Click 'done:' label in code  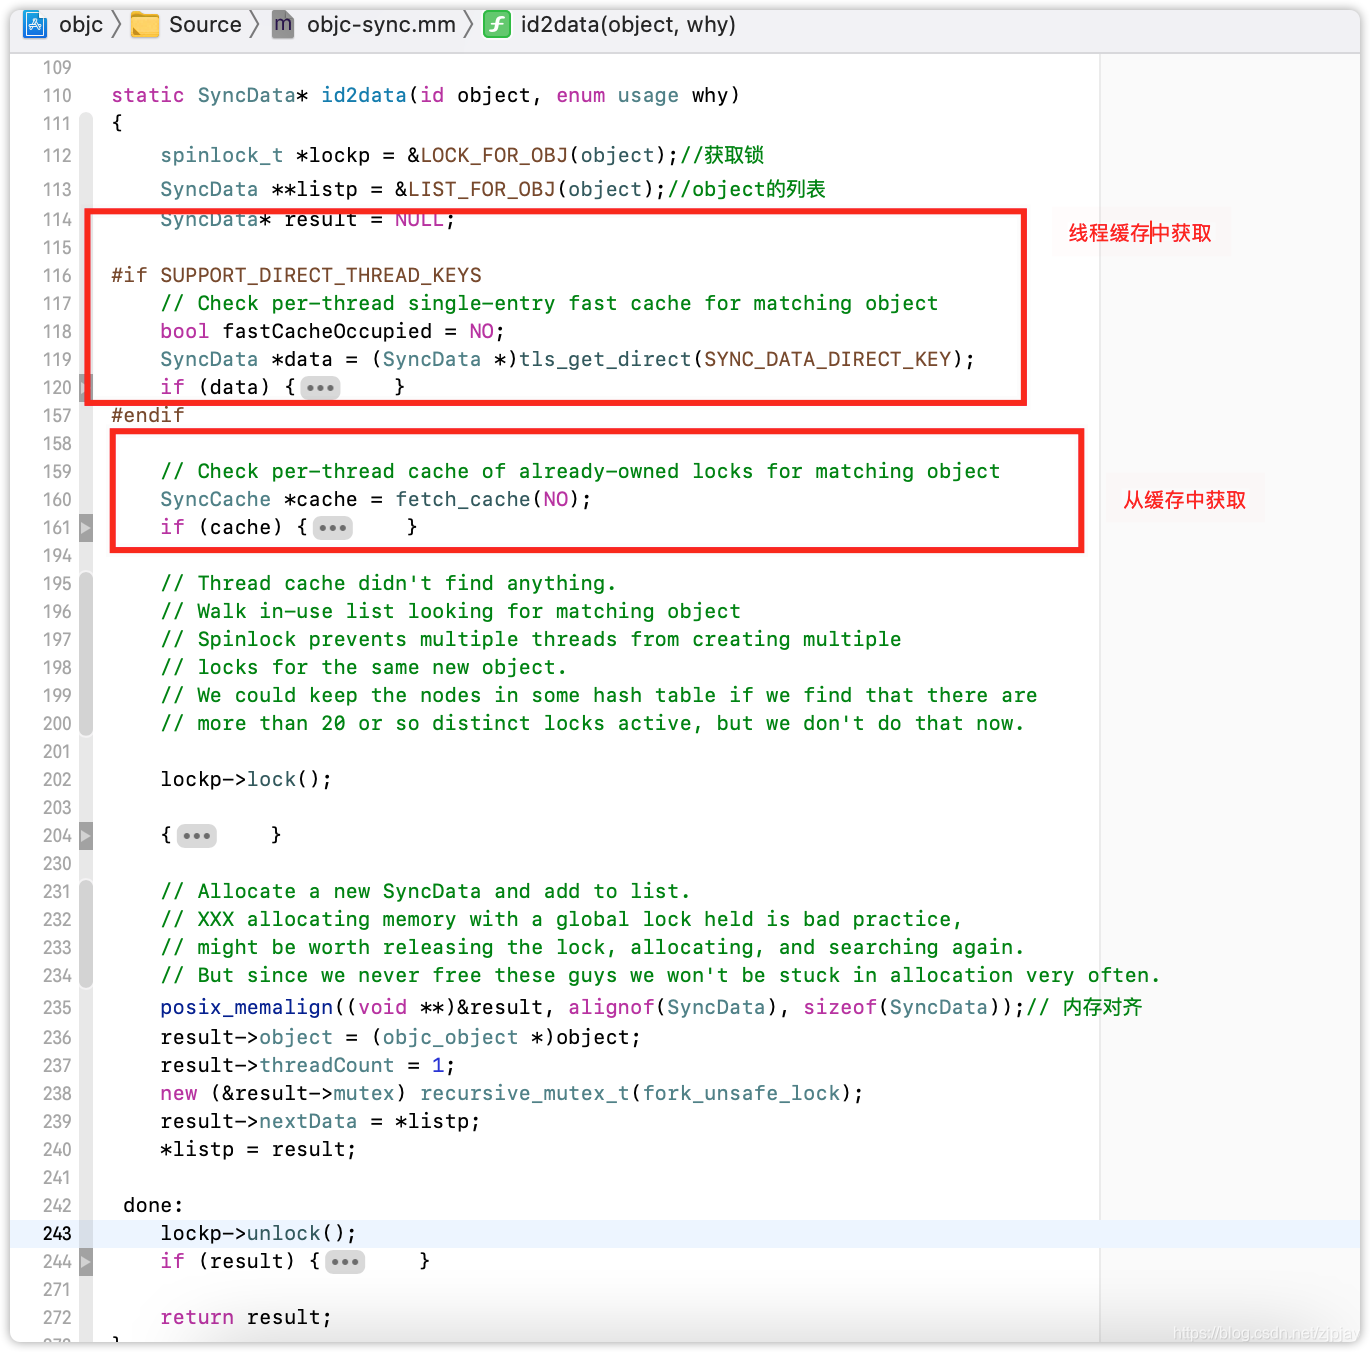153,1205
